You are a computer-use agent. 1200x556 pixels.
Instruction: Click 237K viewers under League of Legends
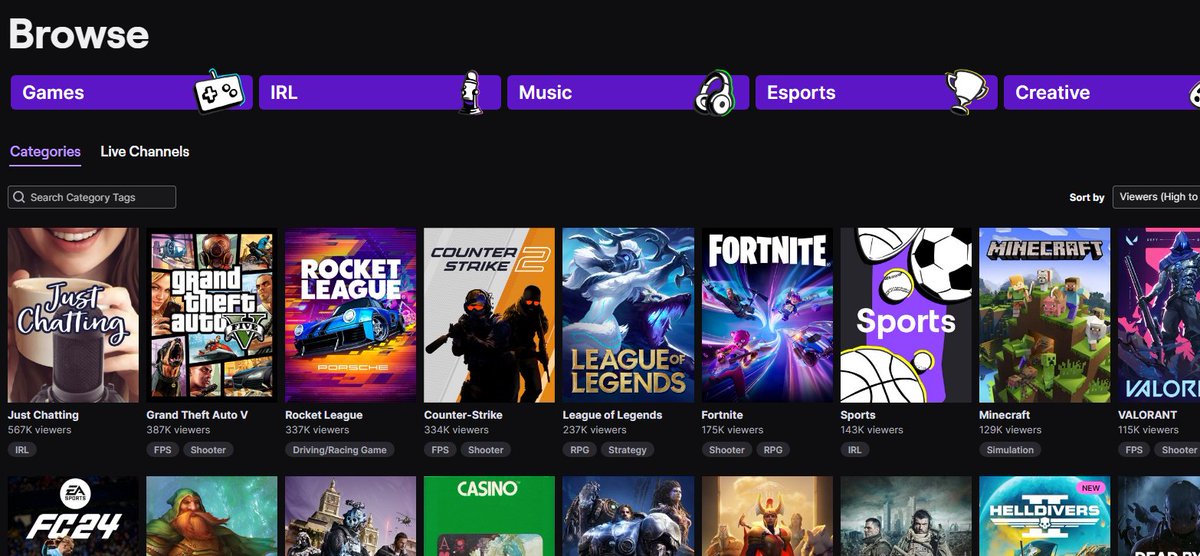pos(595,430)
